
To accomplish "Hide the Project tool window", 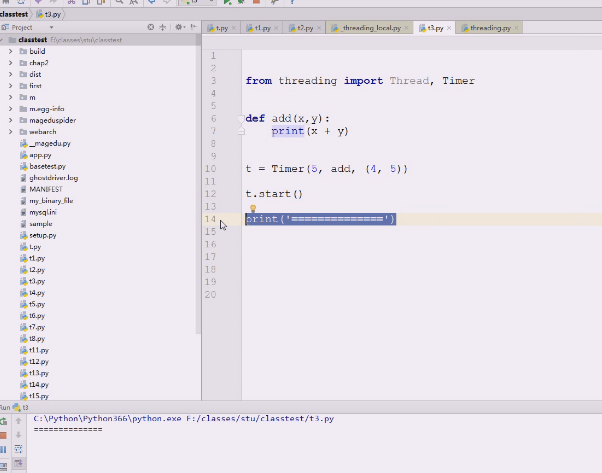I will click(x=194, y=27).
